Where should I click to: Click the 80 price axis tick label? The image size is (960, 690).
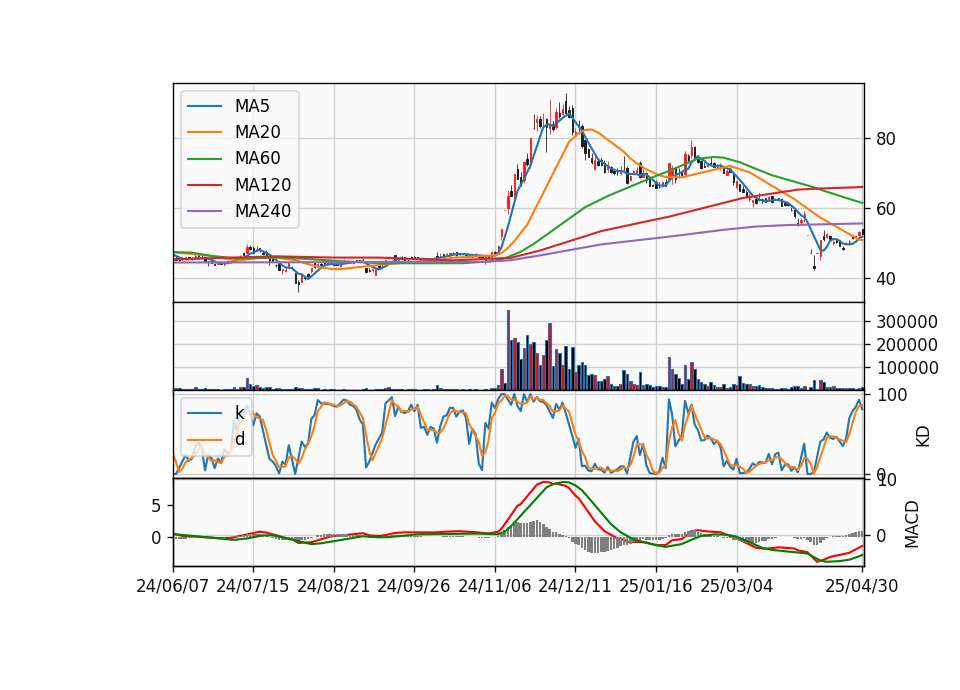tap(885, 139)
